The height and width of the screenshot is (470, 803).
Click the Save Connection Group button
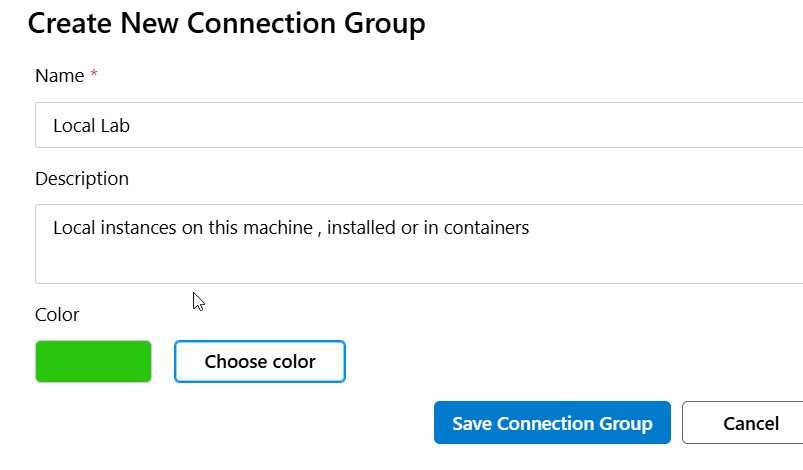[552, 423]
